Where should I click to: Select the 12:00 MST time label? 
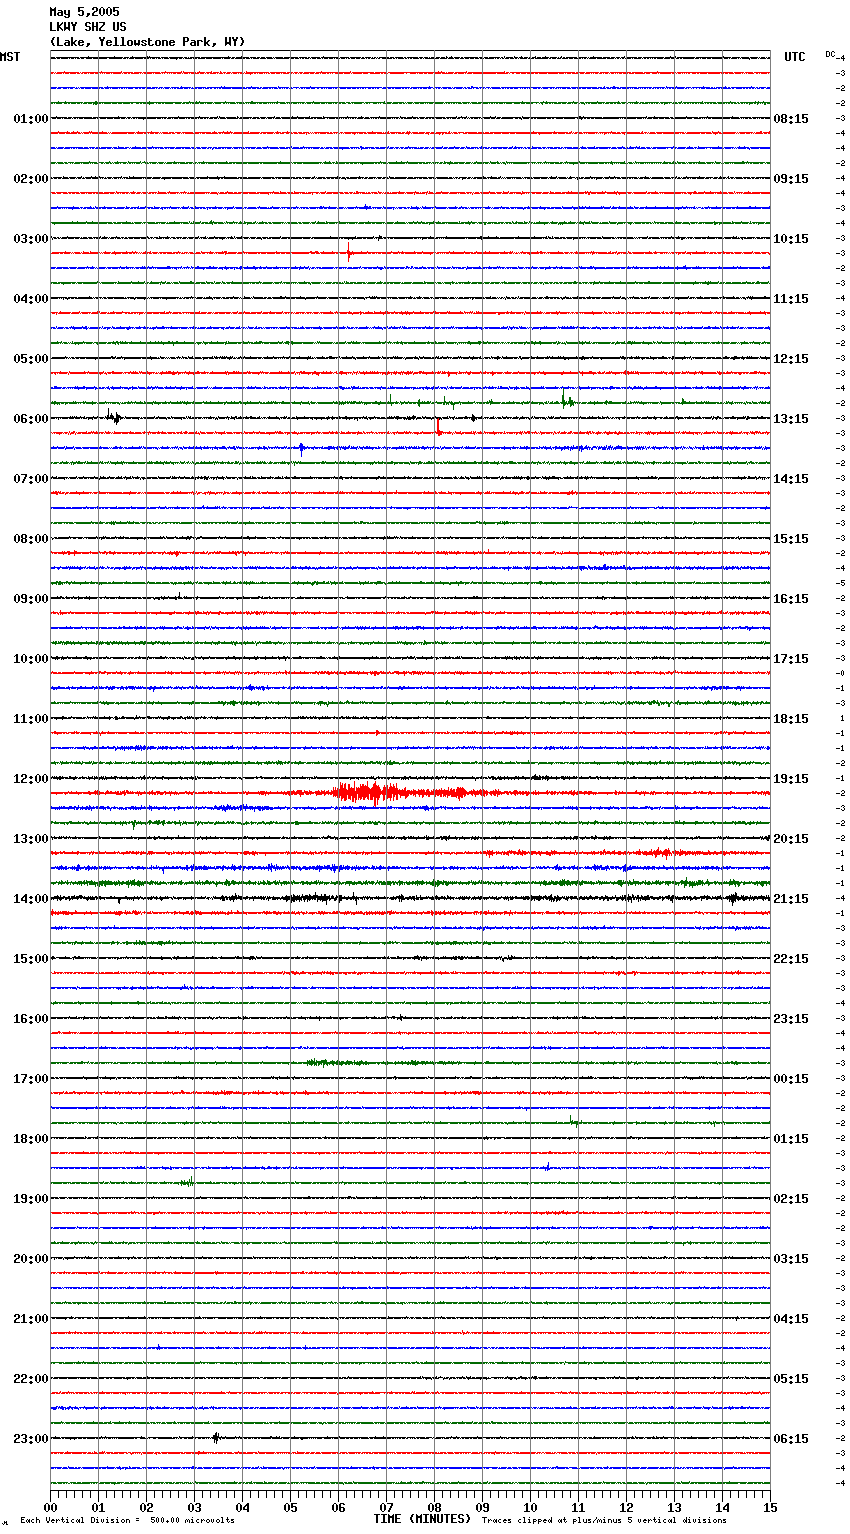[31, 779]
